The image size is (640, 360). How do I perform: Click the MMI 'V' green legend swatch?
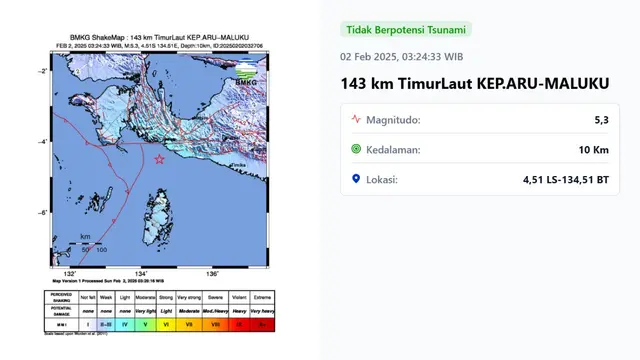click(x=145, y=324)
